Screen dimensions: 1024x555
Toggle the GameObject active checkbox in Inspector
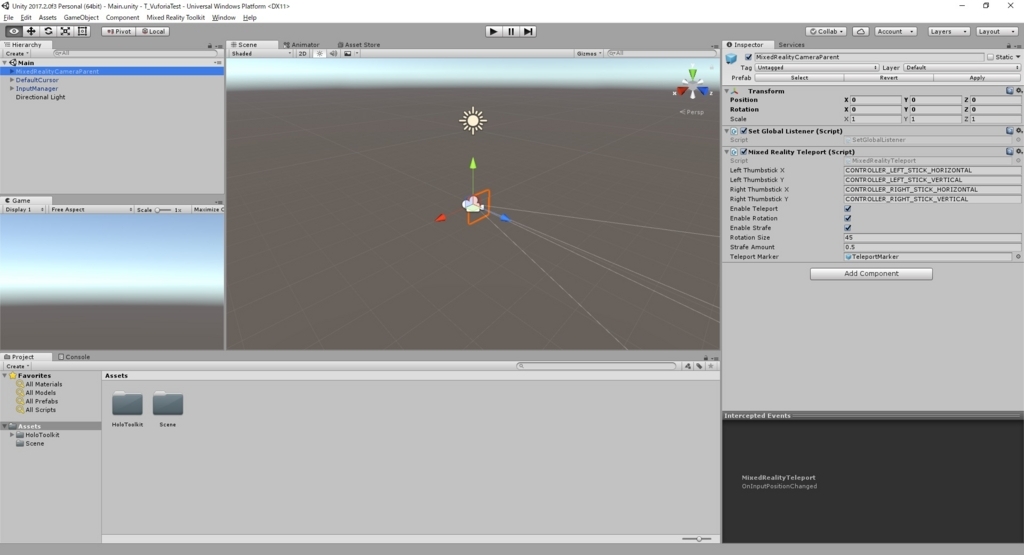(x=748, y=57)
